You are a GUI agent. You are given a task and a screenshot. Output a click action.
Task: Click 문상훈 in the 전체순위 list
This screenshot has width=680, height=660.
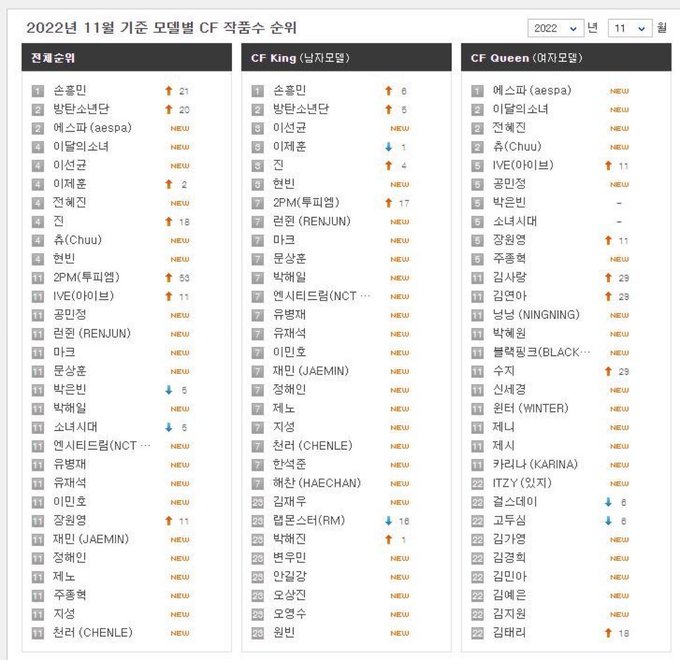(x=70, y=371)
